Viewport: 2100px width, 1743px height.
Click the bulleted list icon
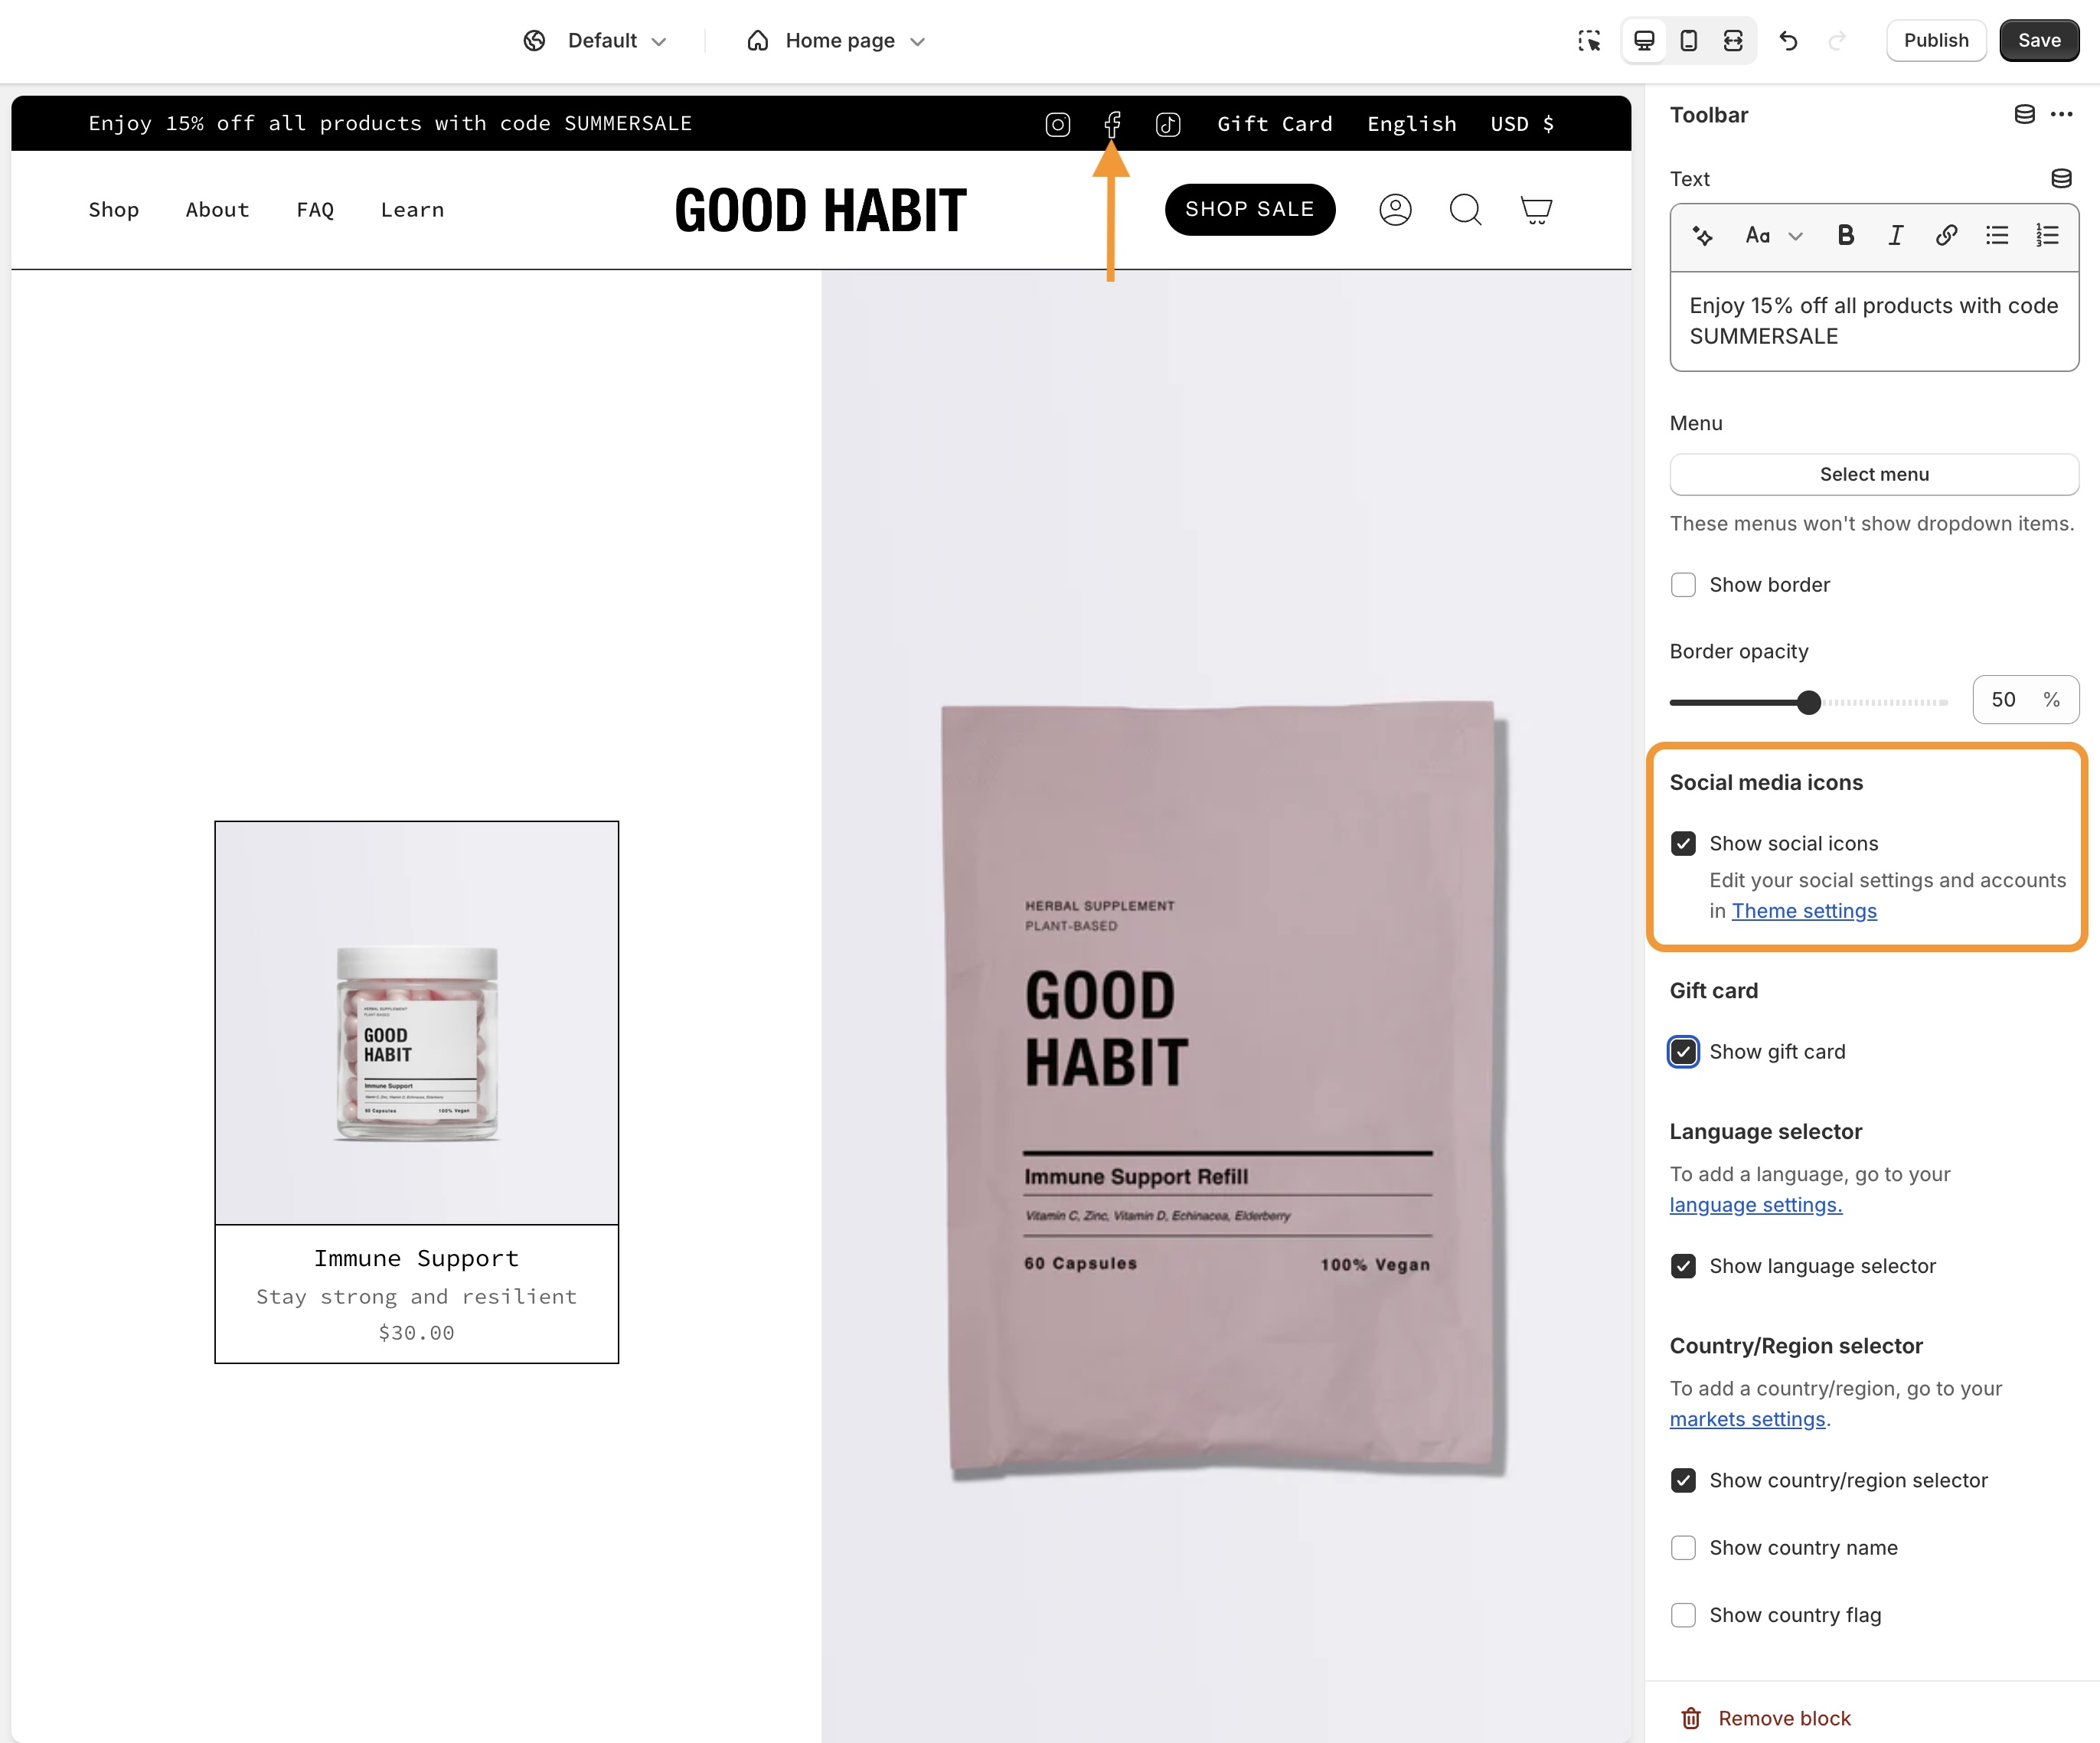tap(1997, 235)
